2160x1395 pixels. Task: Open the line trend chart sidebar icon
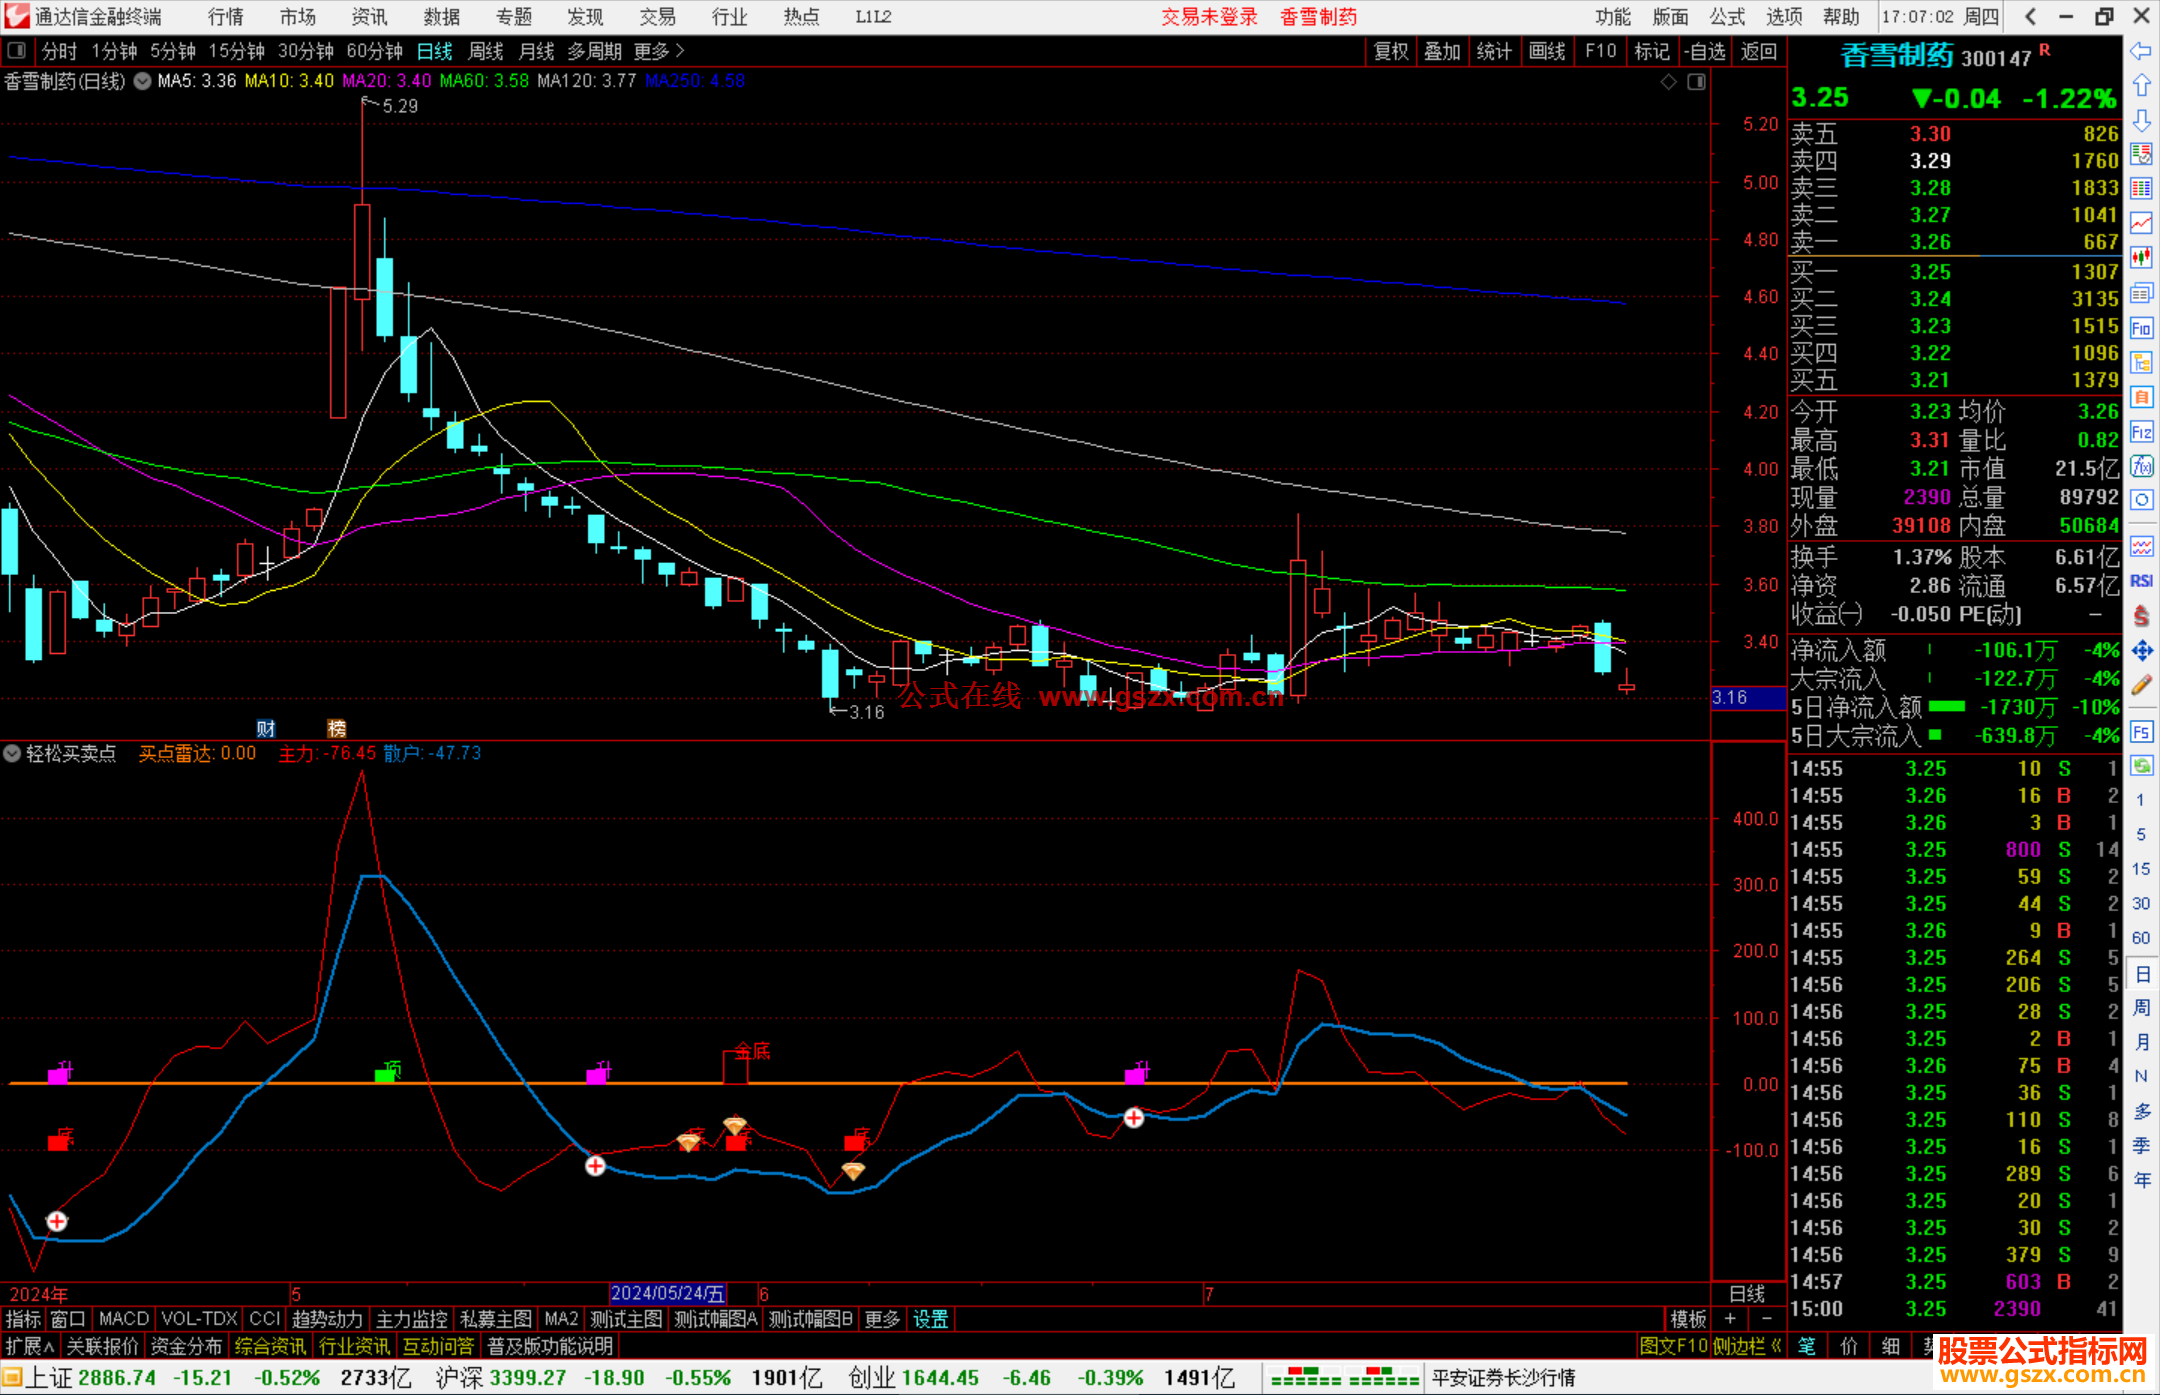coord(2141,223)
